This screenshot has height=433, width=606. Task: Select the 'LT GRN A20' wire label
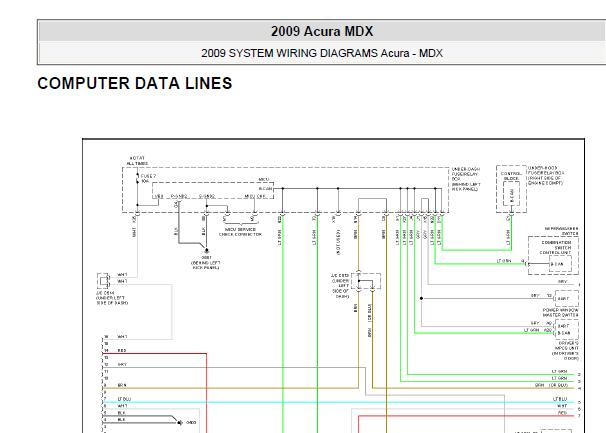(538, 330)
